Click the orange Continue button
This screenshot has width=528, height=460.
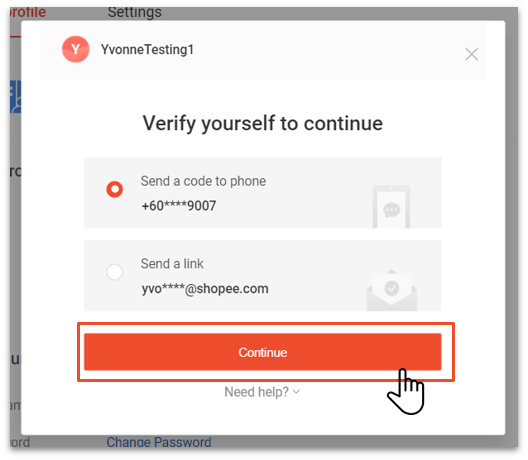point(262,352)
